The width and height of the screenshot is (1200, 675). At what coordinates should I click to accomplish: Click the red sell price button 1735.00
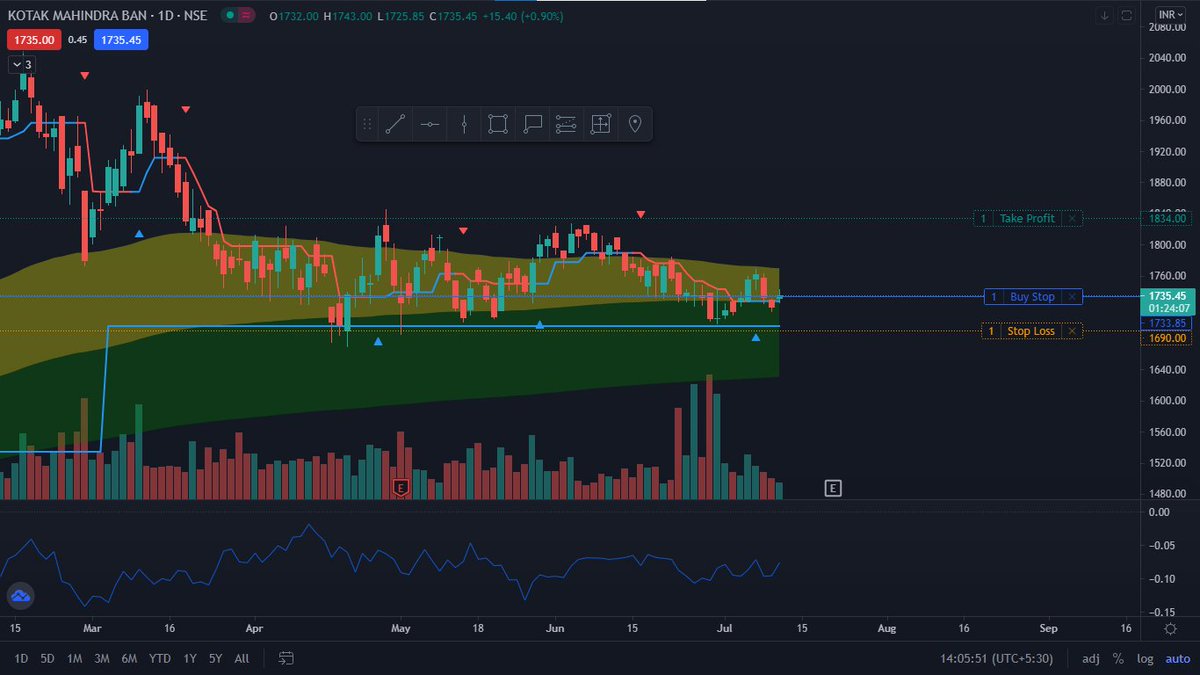tap(35, 39)
